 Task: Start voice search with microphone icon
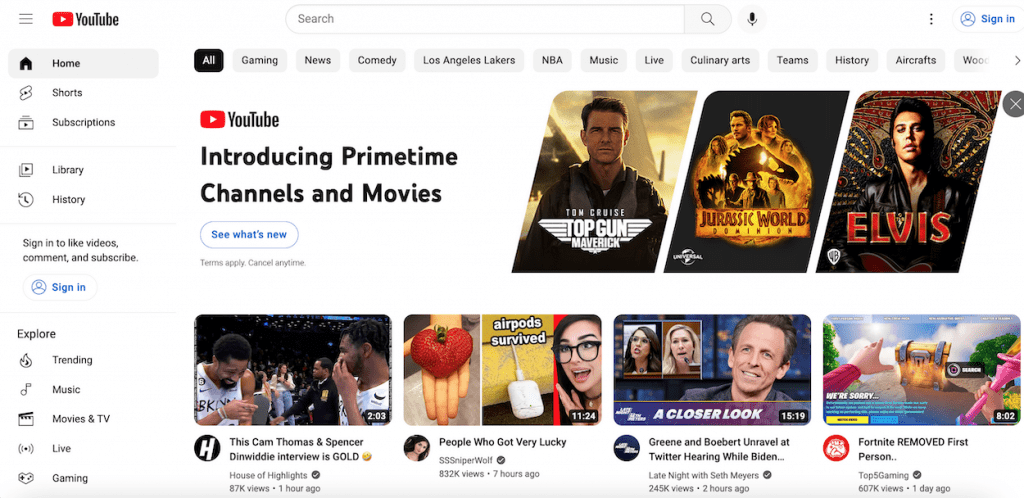coord(752,19)
